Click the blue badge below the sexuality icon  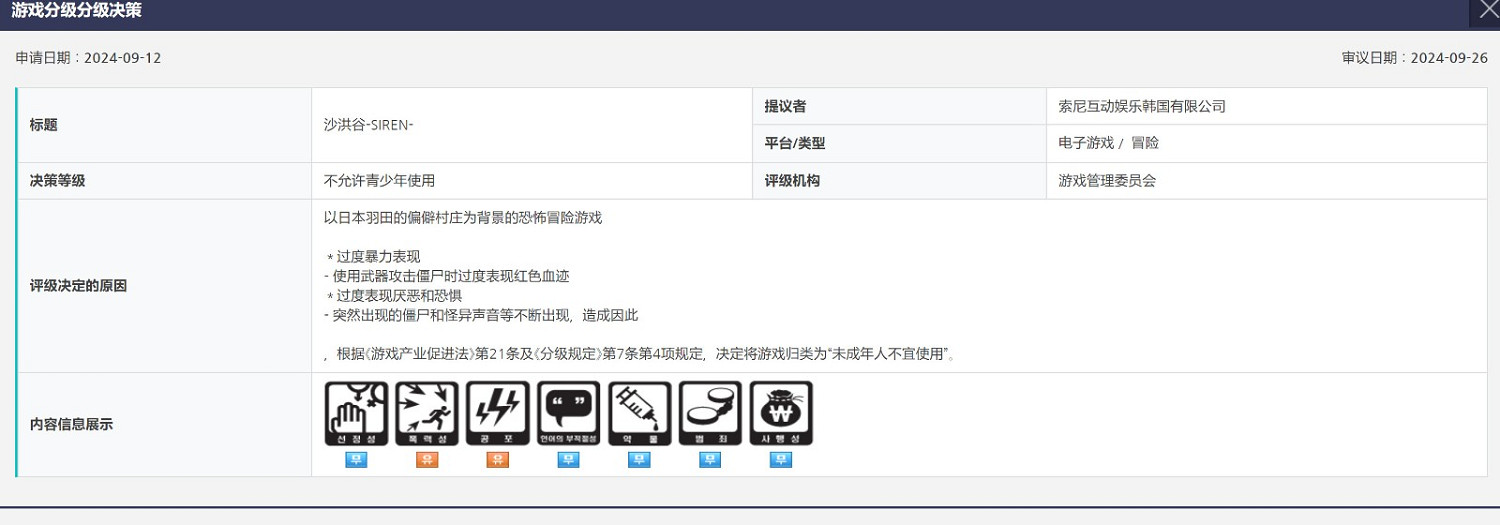click(x=356, y=460)
